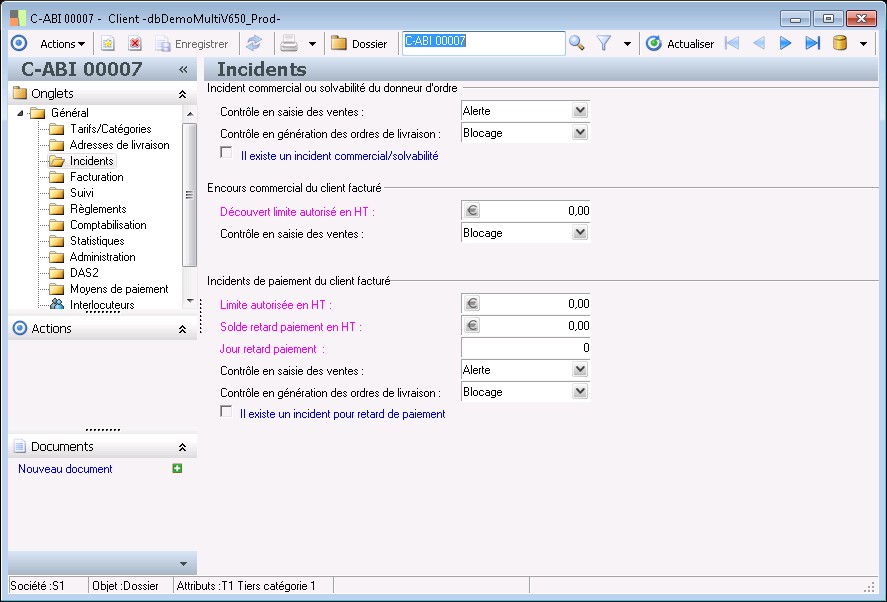Click the filter funnel icon

click(604, 44)
